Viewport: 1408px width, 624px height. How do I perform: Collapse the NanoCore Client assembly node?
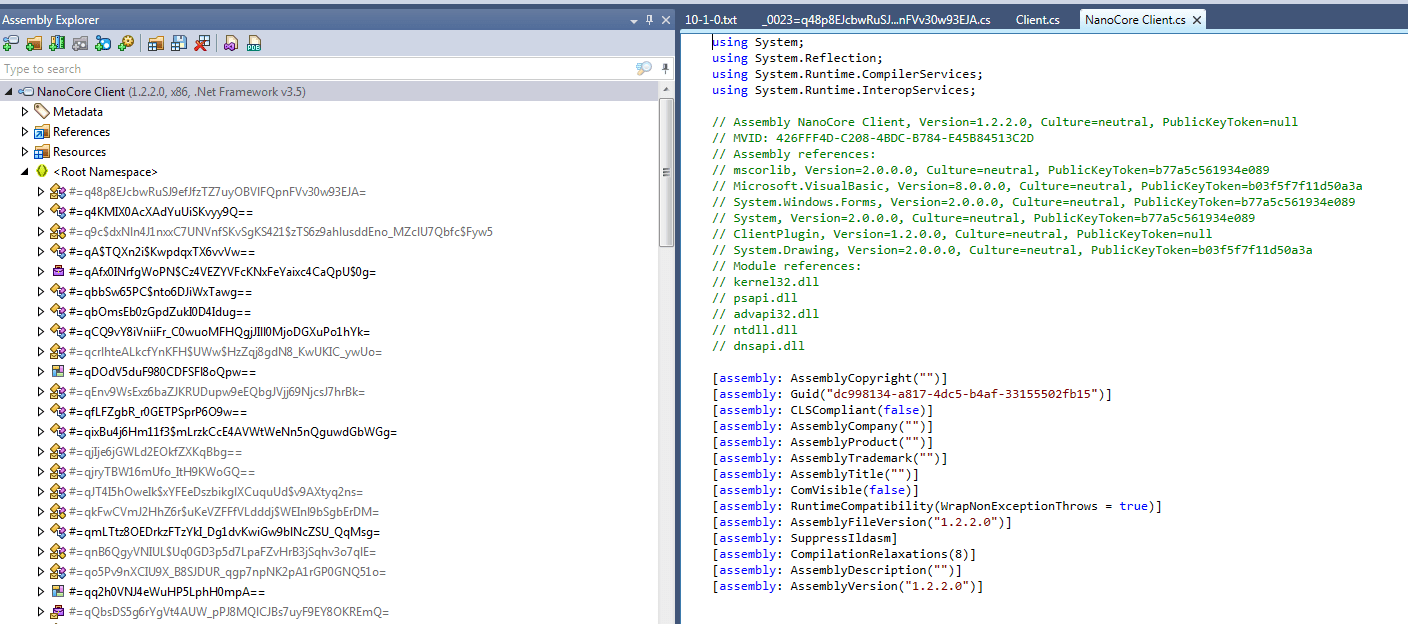pyautogui.click(x=10, y=91)
